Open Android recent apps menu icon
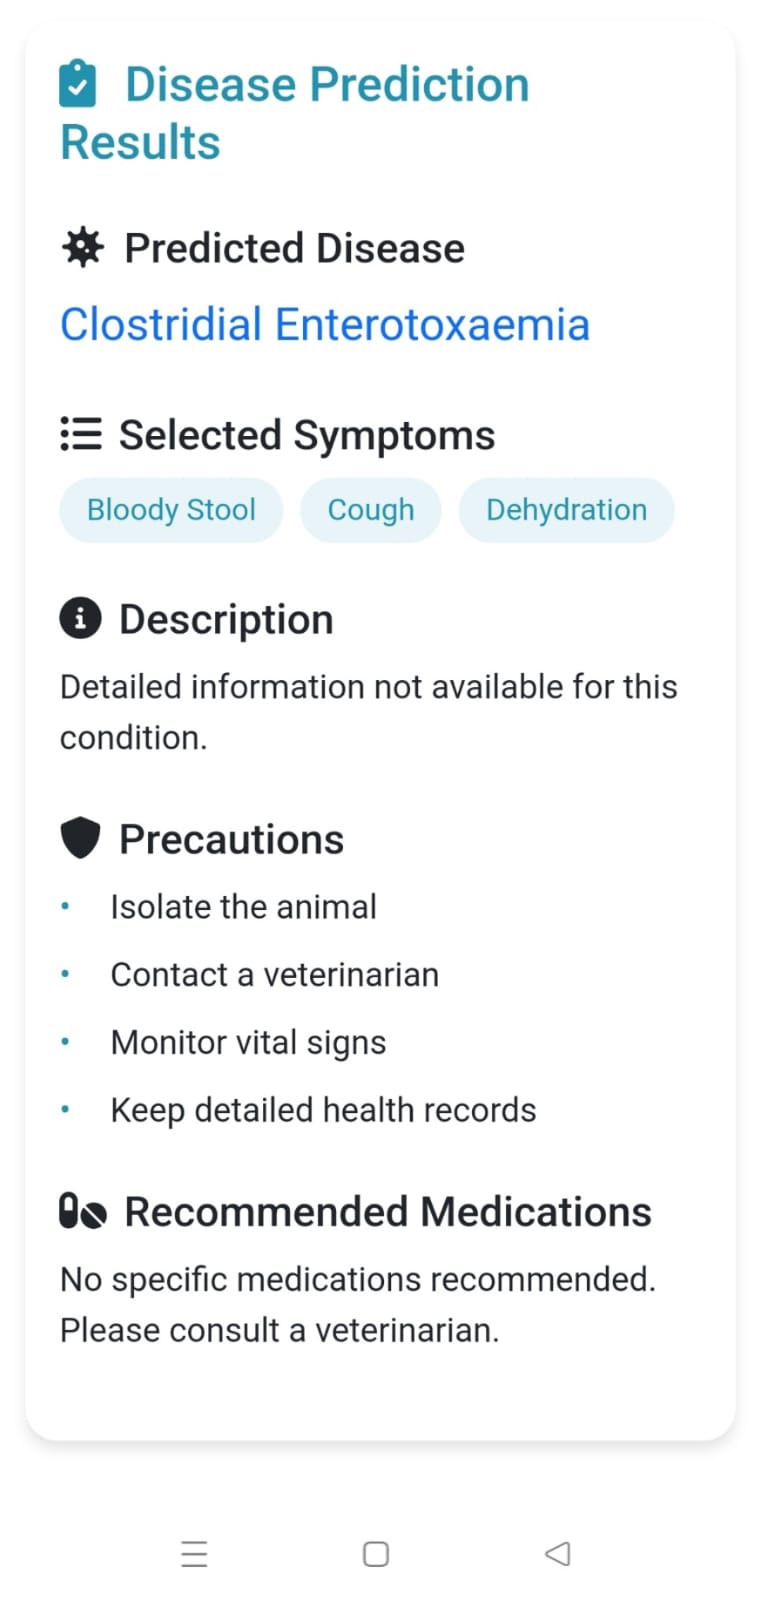761x1600 pixels. pyautogui.click(x=194, y=1554)
